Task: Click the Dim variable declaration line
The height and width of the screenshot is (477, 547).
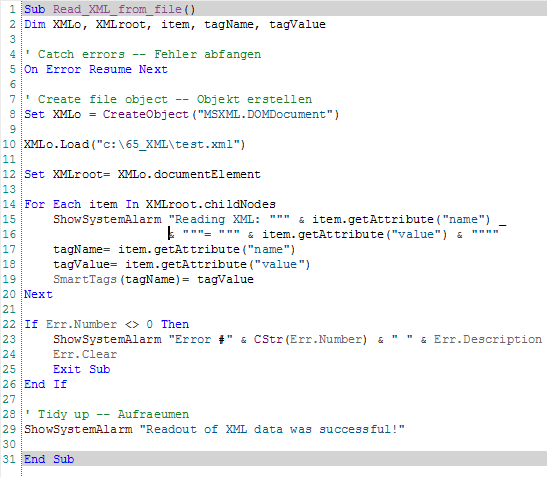Action: (175, 24)
